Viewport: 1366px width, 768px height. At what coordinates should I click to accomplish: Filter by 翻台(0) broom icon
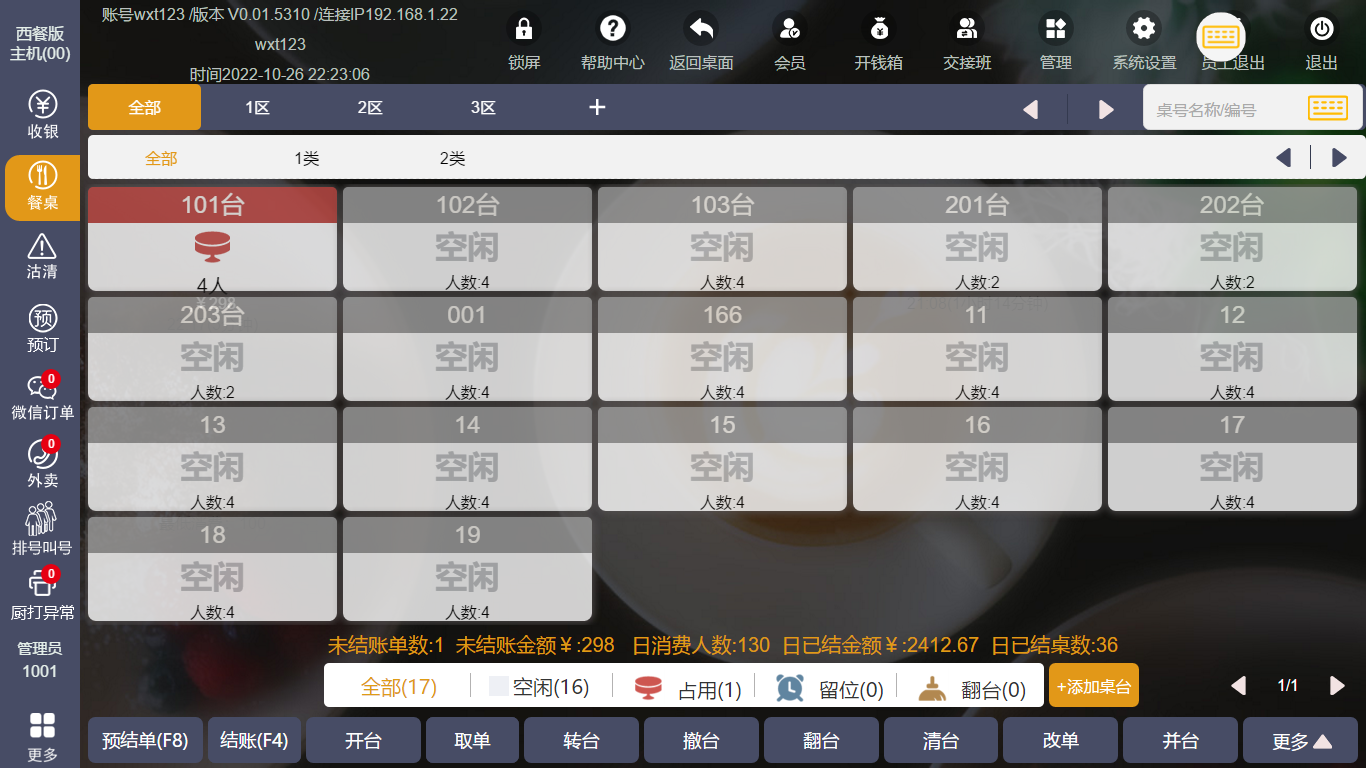click(933, 688)
